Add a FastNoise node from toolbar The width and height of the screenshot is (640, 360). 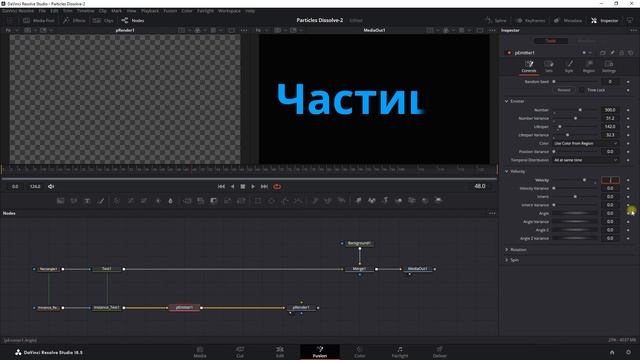coord(74,201)
